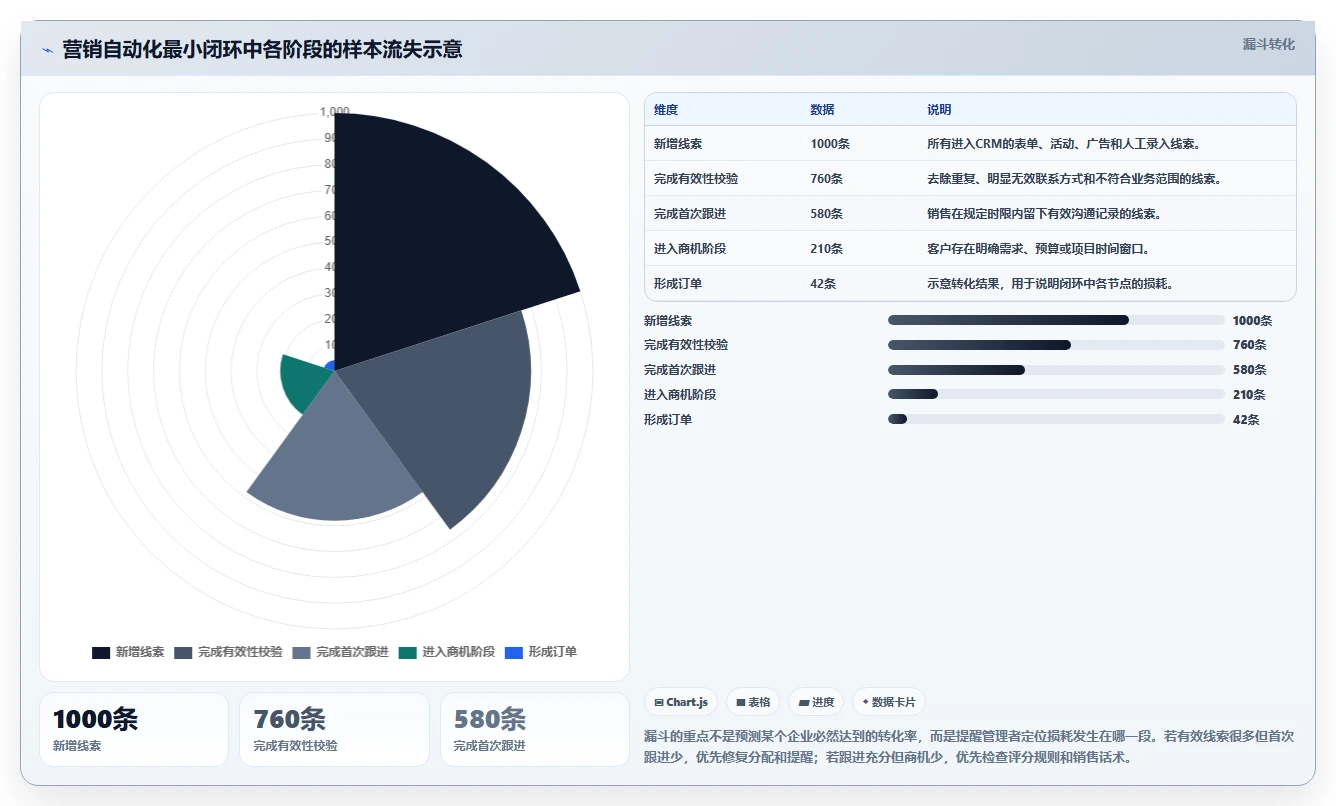Click the 形成订单 label in progress list
The width and height of the screenshot is (1336, 806).
668,420
